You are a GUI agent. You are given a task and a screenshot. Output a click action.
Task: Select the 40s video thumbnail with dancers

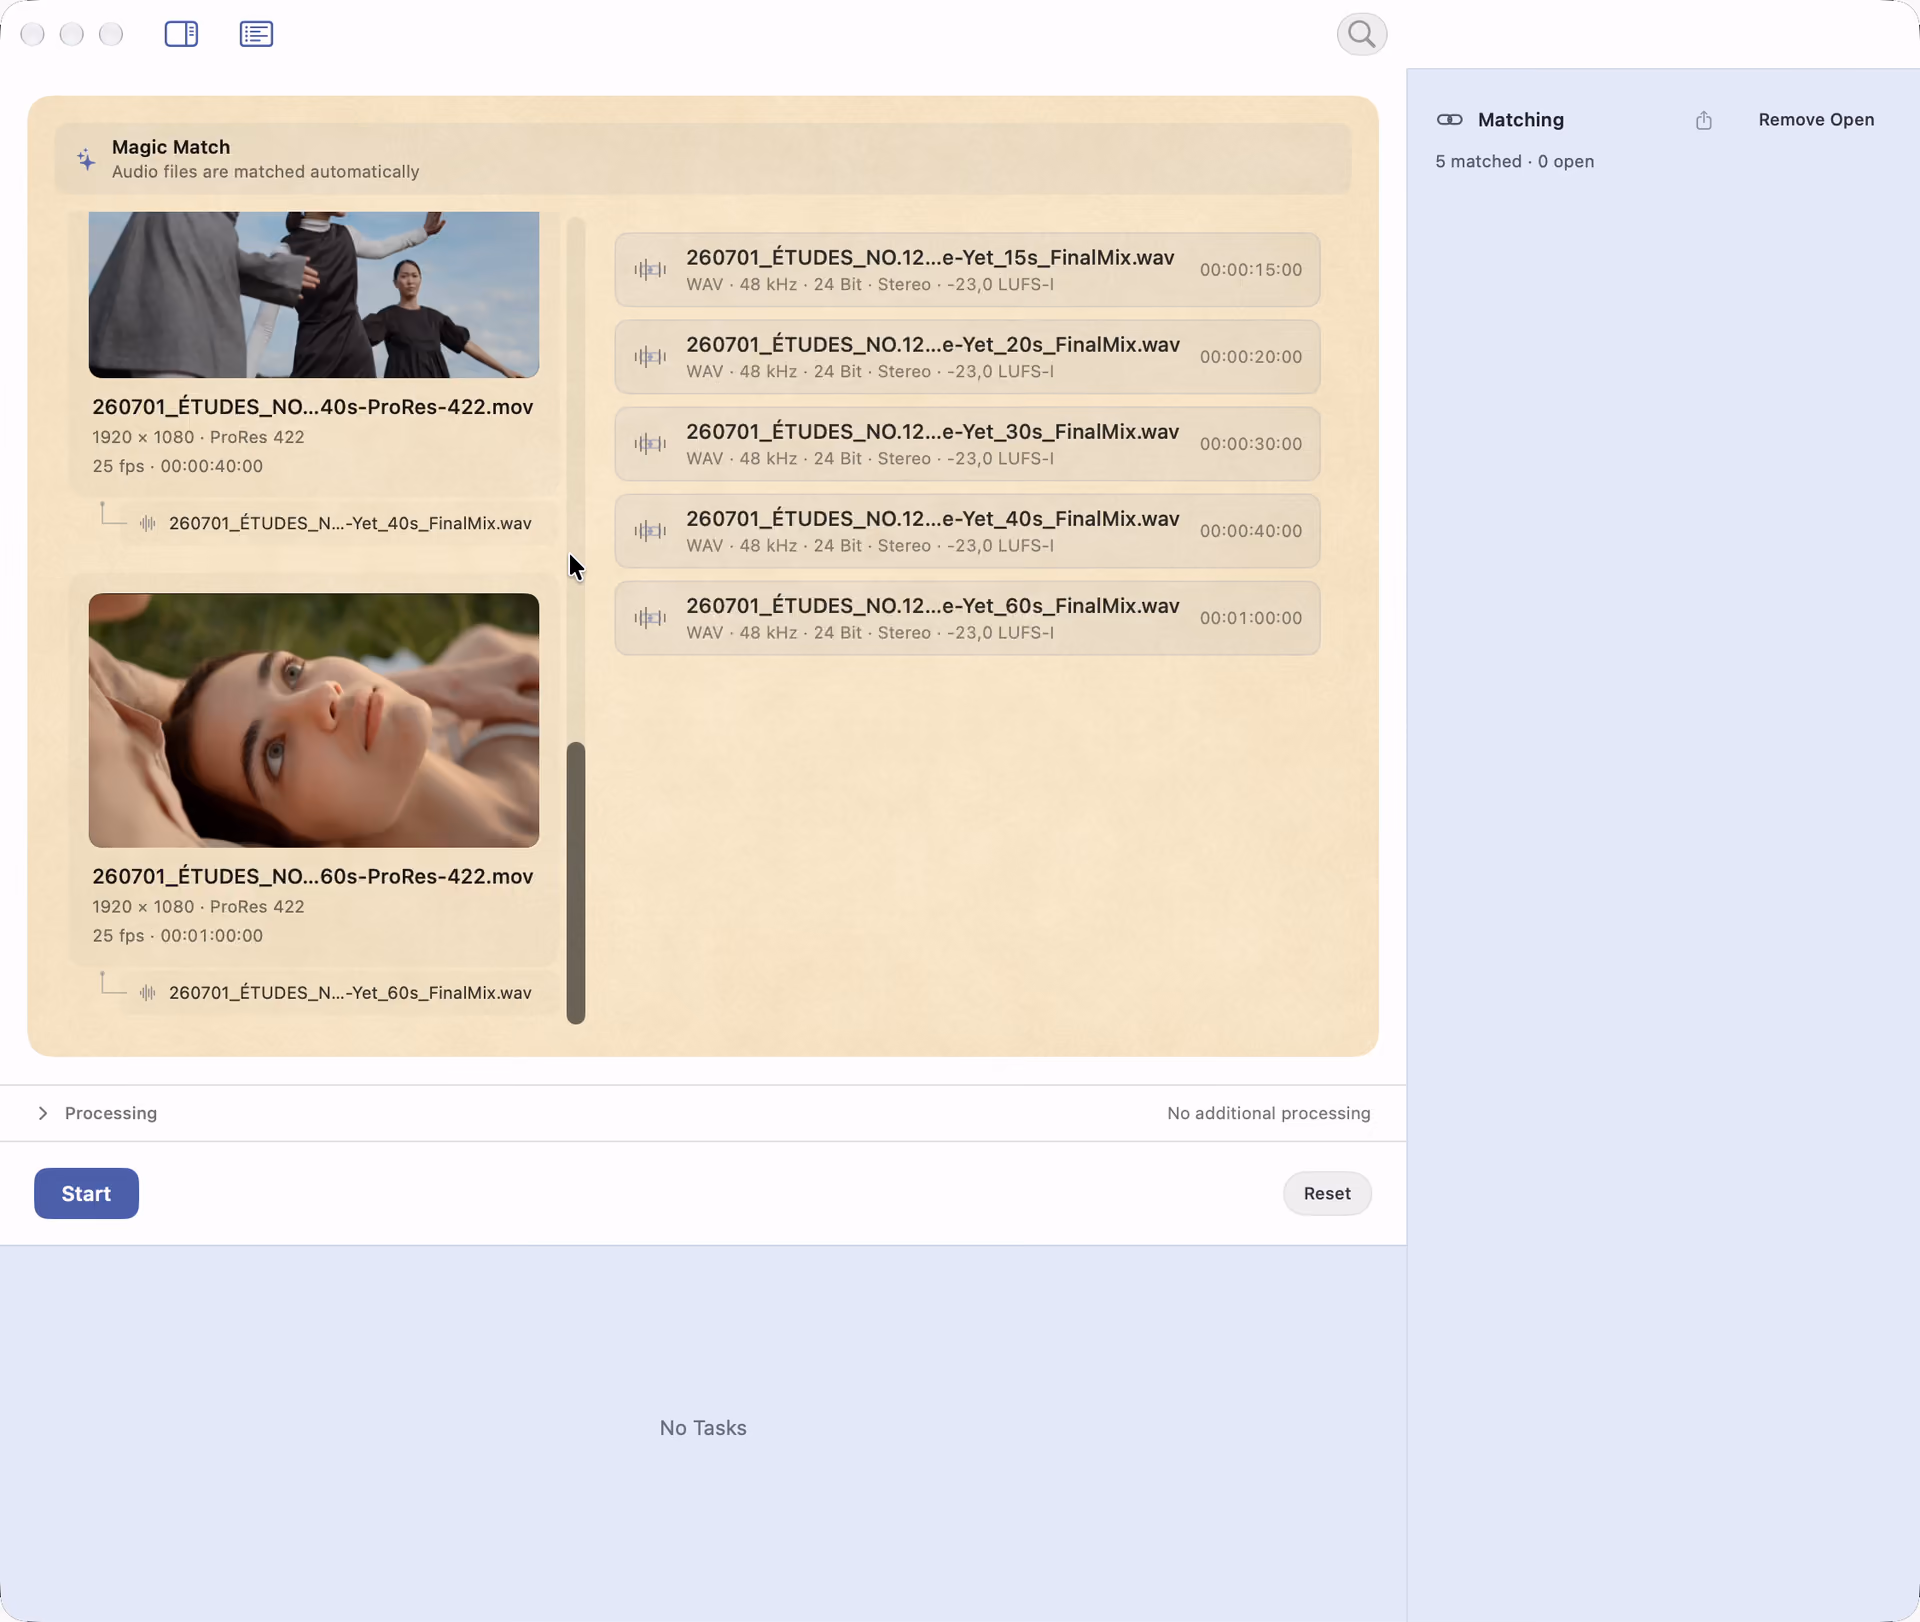tap(314, 295)
